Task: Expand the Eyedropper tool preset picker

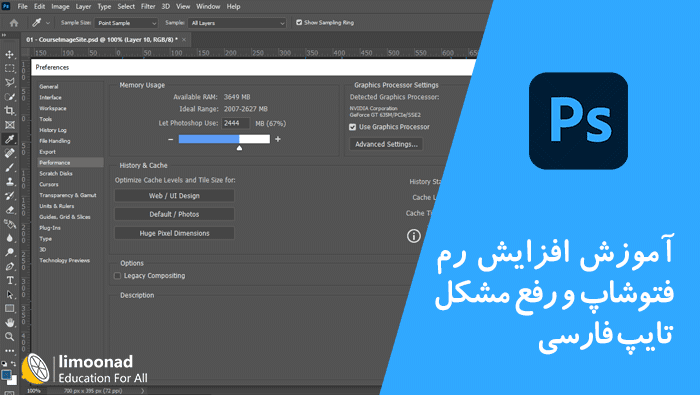Action: (48, 23)
